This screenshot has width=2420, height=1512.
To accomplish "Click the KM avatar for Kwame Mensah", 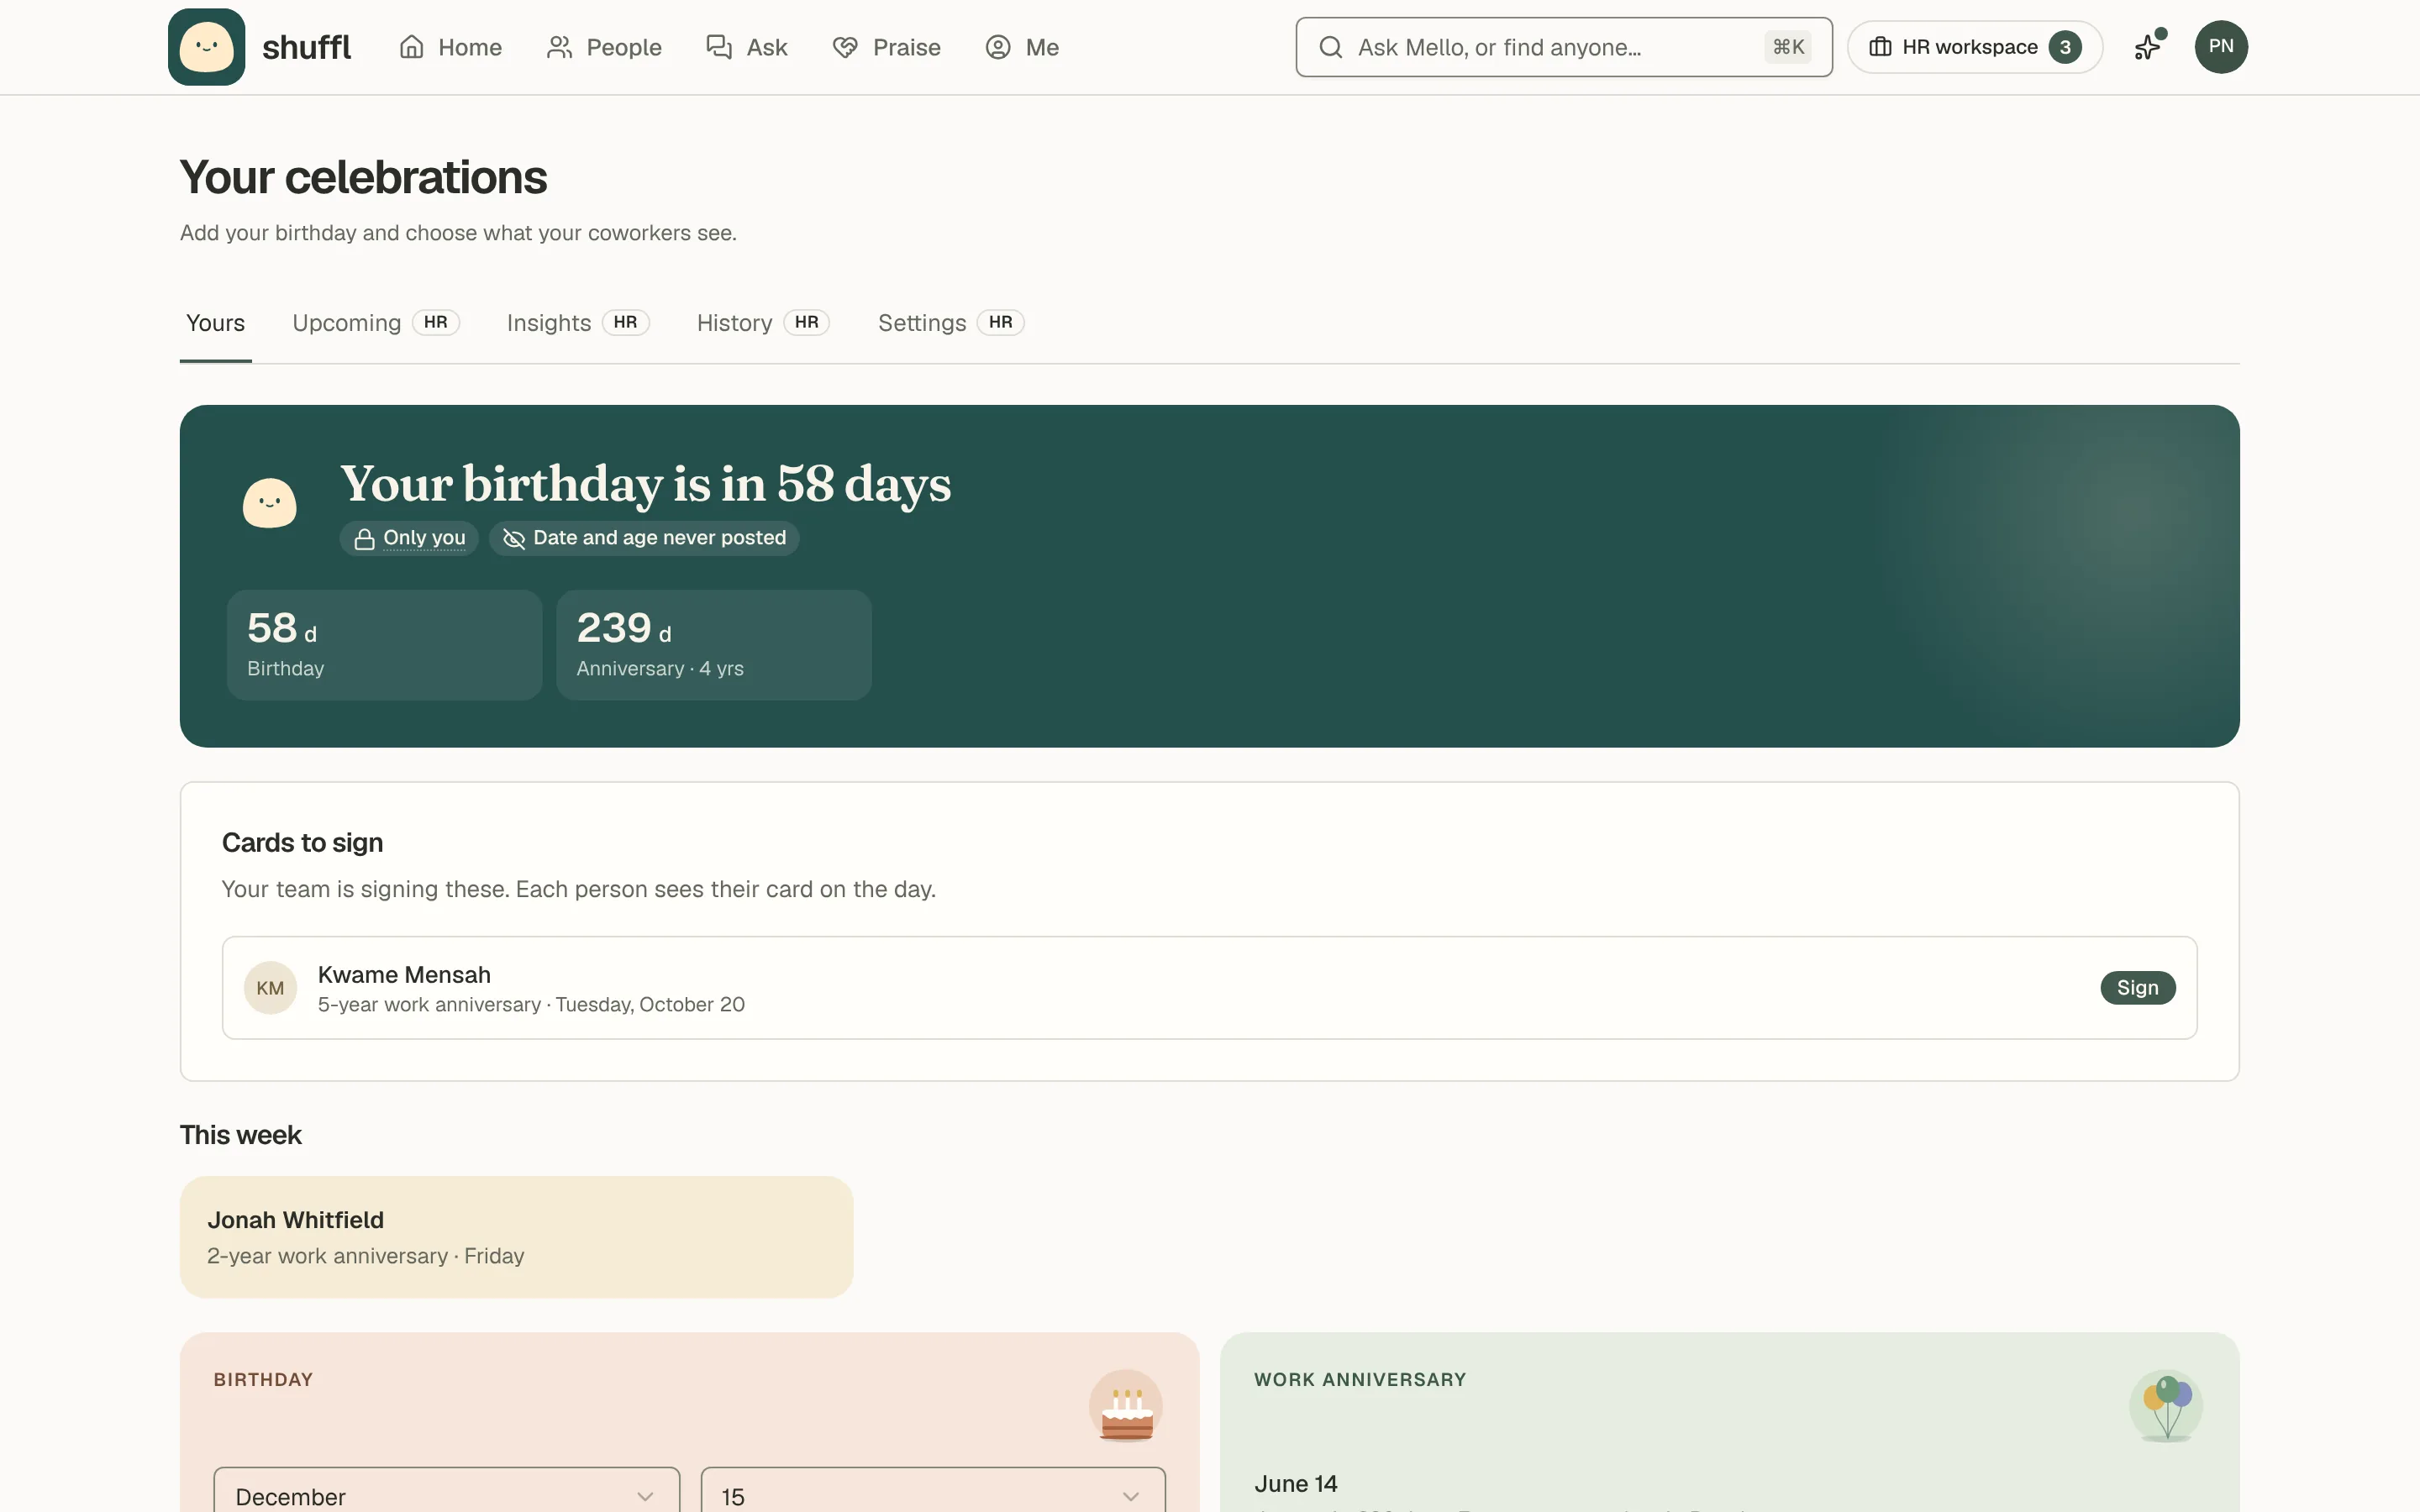I will click(270, 988).
